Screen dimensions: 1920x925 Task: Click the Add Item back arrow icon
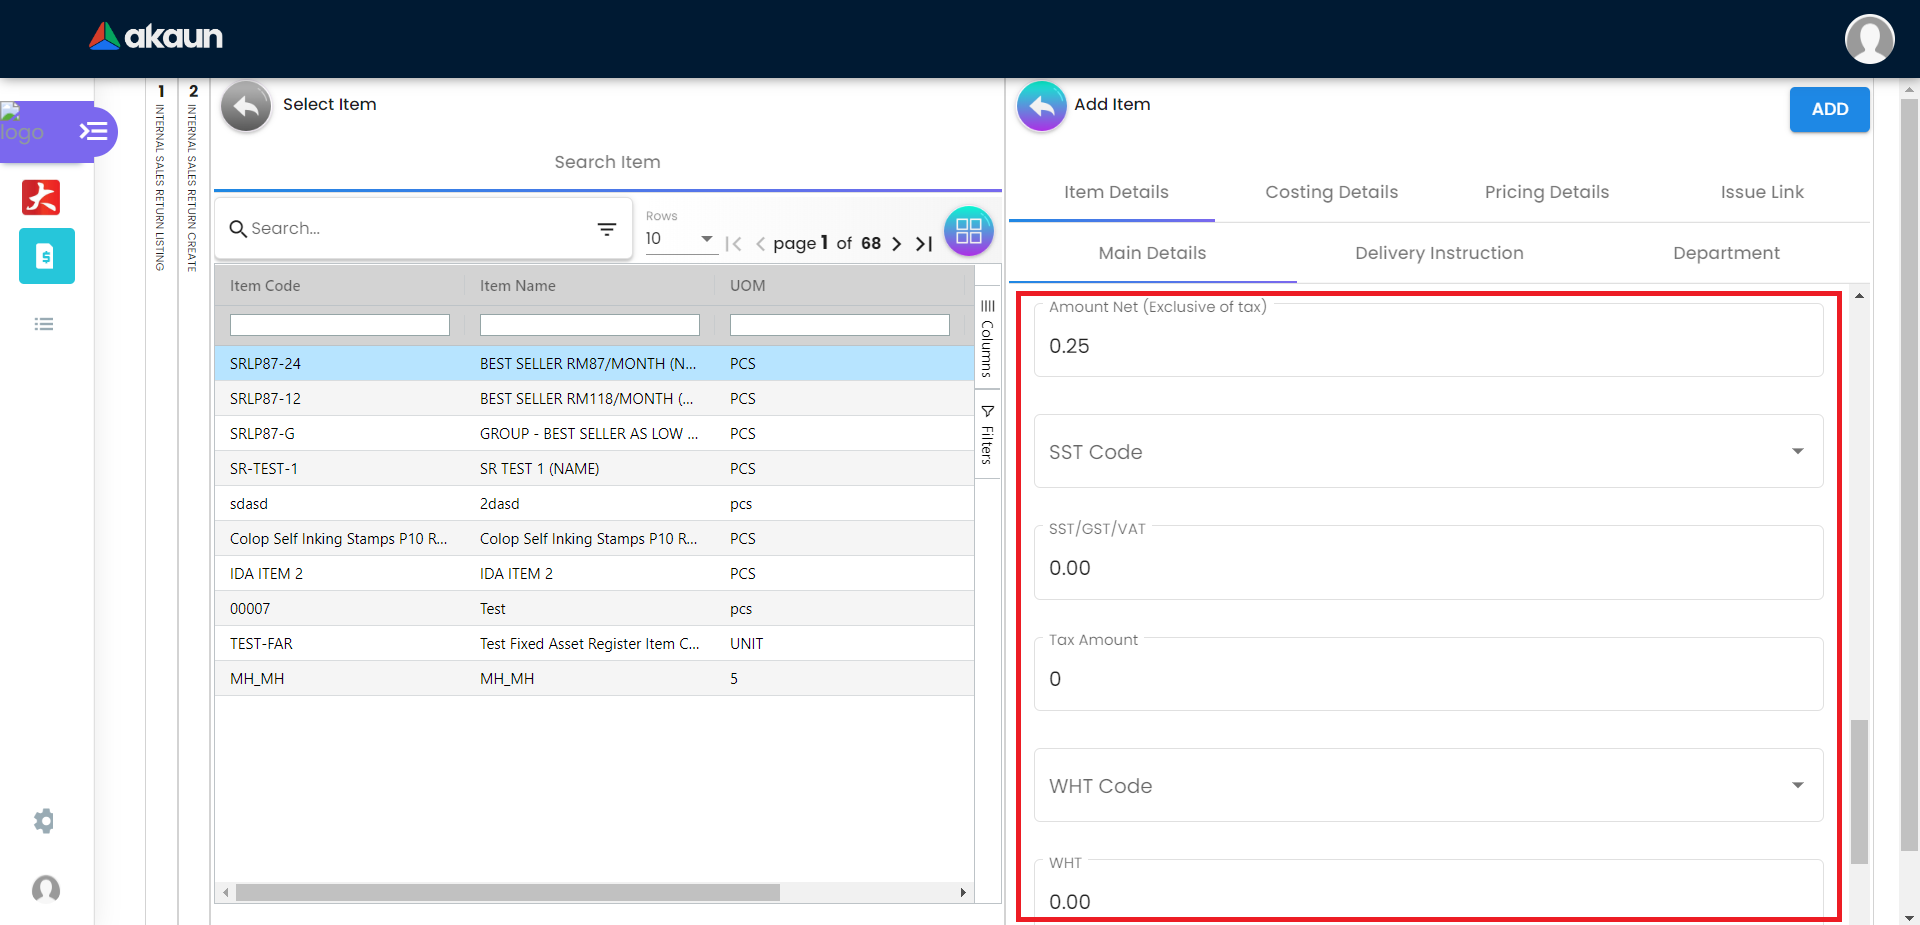(x=1041, y=106)
